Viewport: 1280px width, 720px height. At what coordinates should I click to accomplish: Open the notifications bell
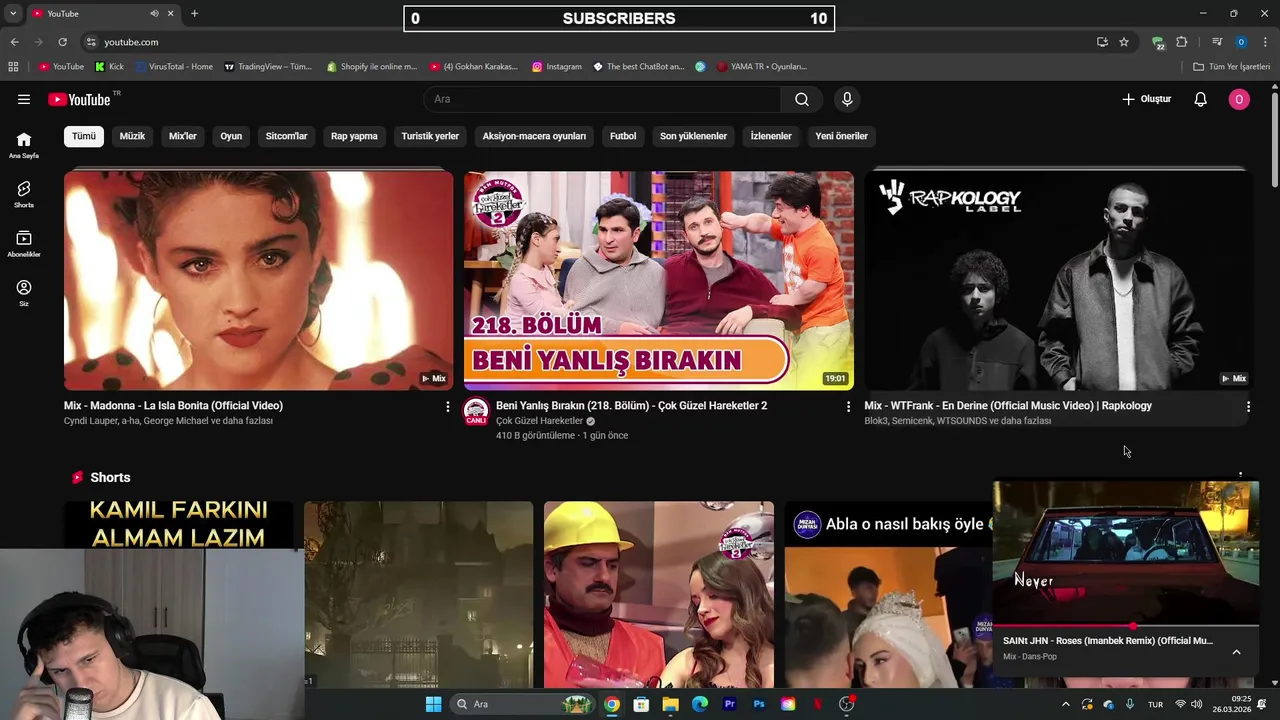[1201, 99]
